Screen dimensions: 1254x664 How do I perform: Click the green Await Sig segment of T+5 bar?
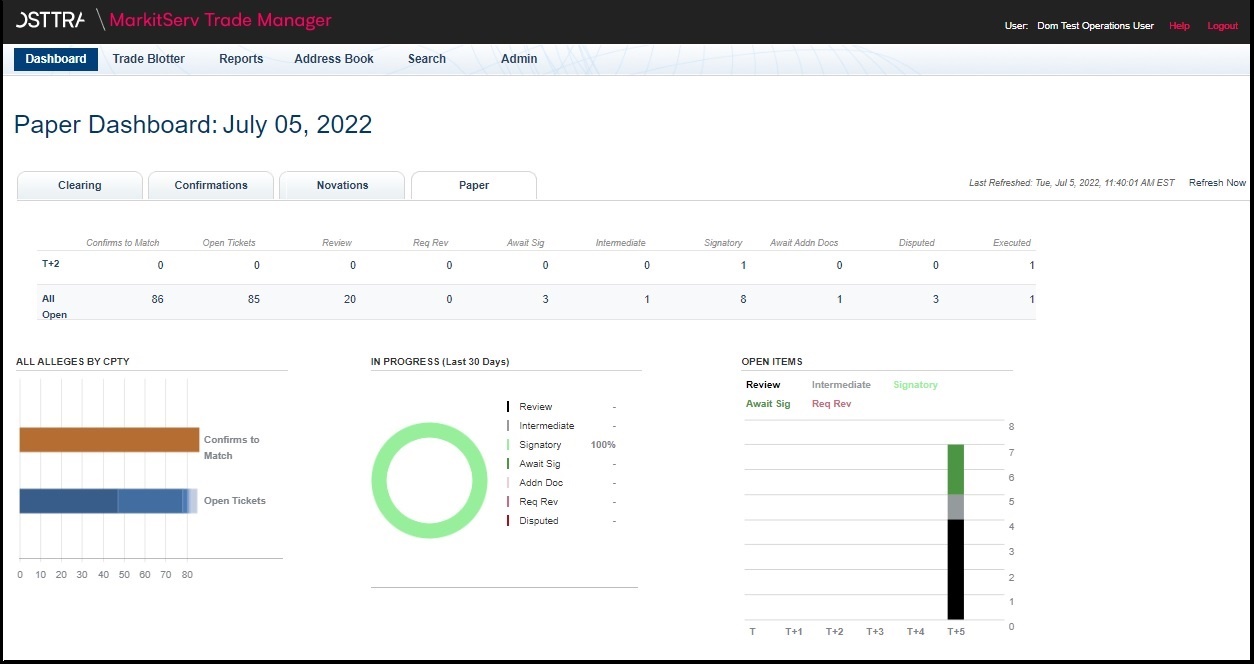click(x=956, y=470)
